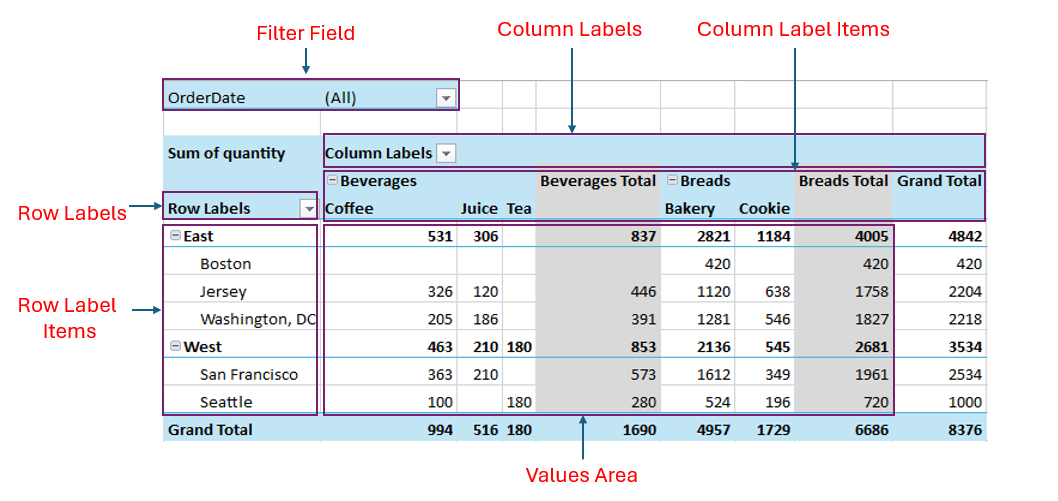This screenshot has height=501, width=1058.
Task: Open the Column Labels filter dropdown
Action: coord(446,153)
